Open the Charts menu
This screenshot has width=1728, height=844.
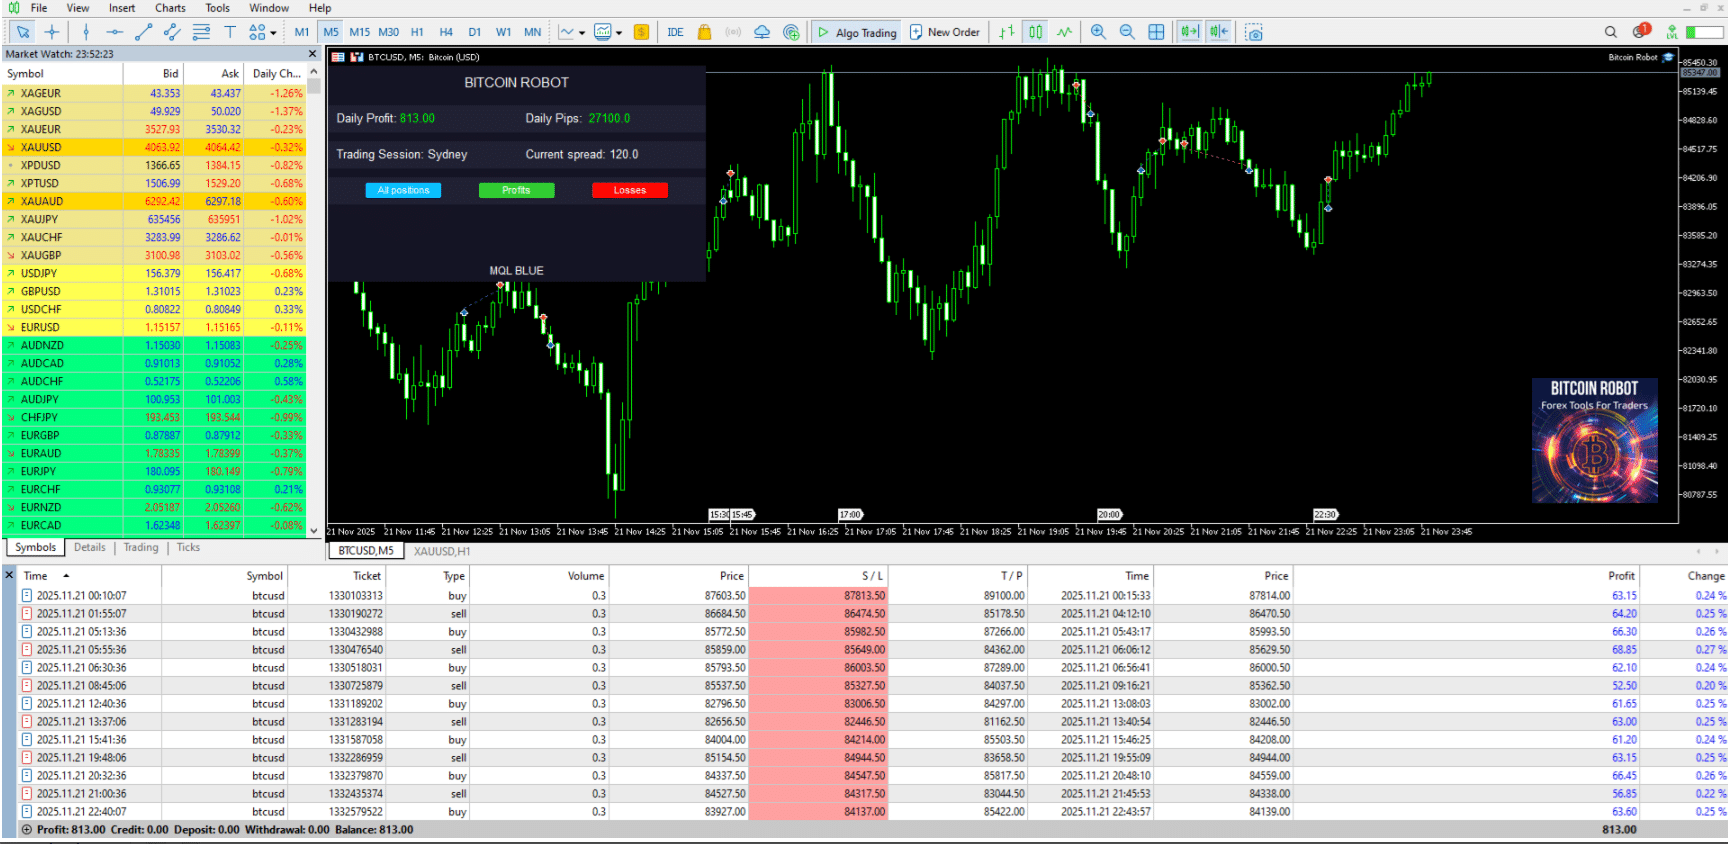[x=170, y=8]
